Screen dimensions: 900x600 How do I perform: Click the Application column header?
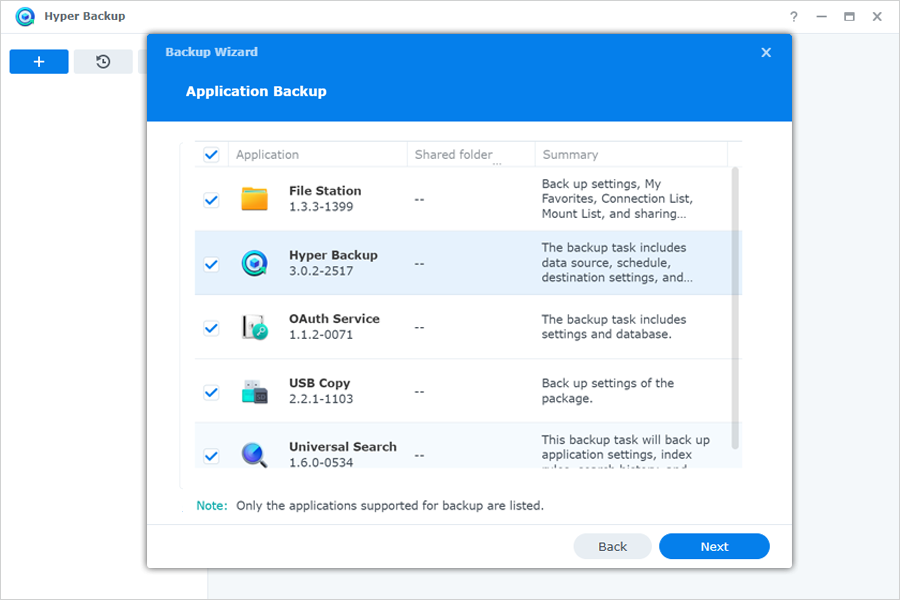pos(317,154)
